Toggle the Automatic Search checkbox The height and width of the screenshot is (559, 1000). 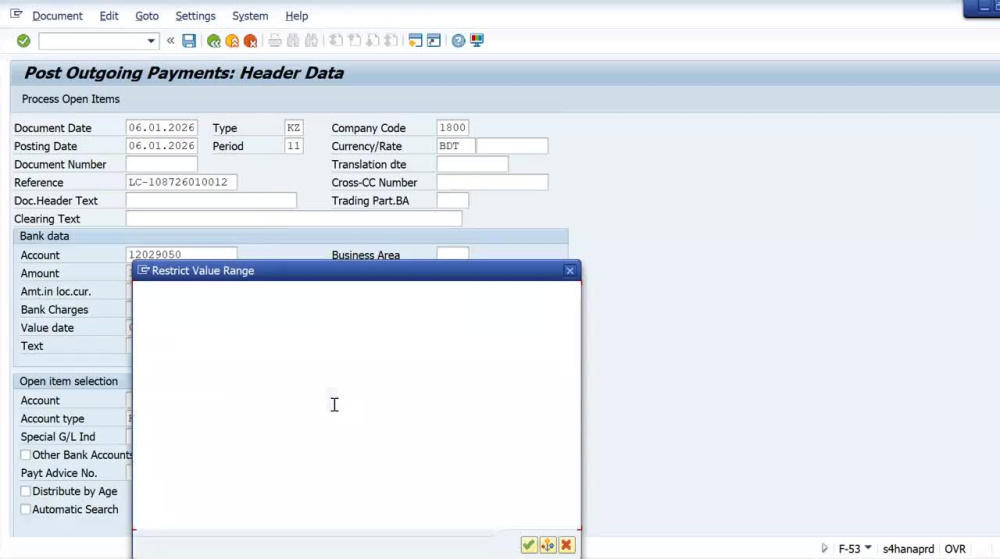[26, 510]
